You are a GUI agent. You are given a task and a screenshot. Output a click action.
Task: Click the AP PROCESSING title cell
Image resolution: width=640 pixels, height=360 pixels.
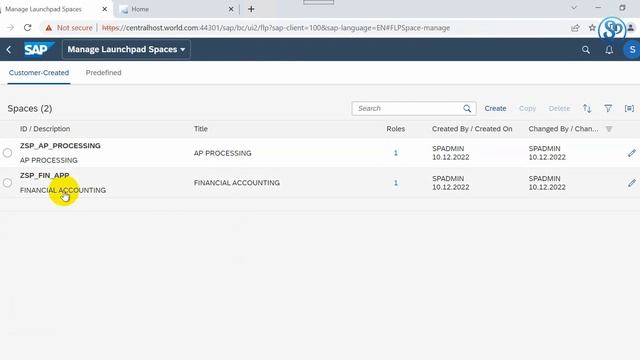(222, 153)
